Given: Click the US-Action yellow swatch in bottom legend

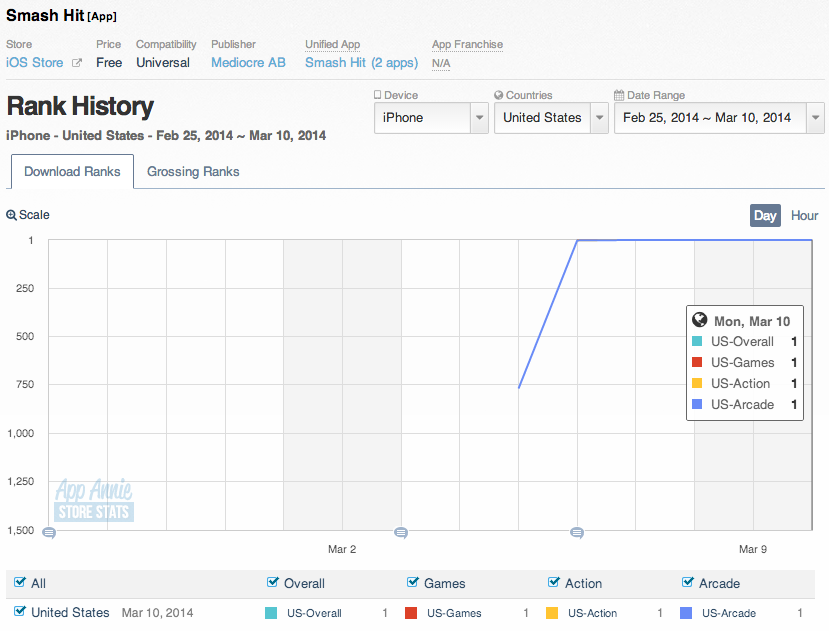Looking at the screenshot, I should tap(552, 613).
